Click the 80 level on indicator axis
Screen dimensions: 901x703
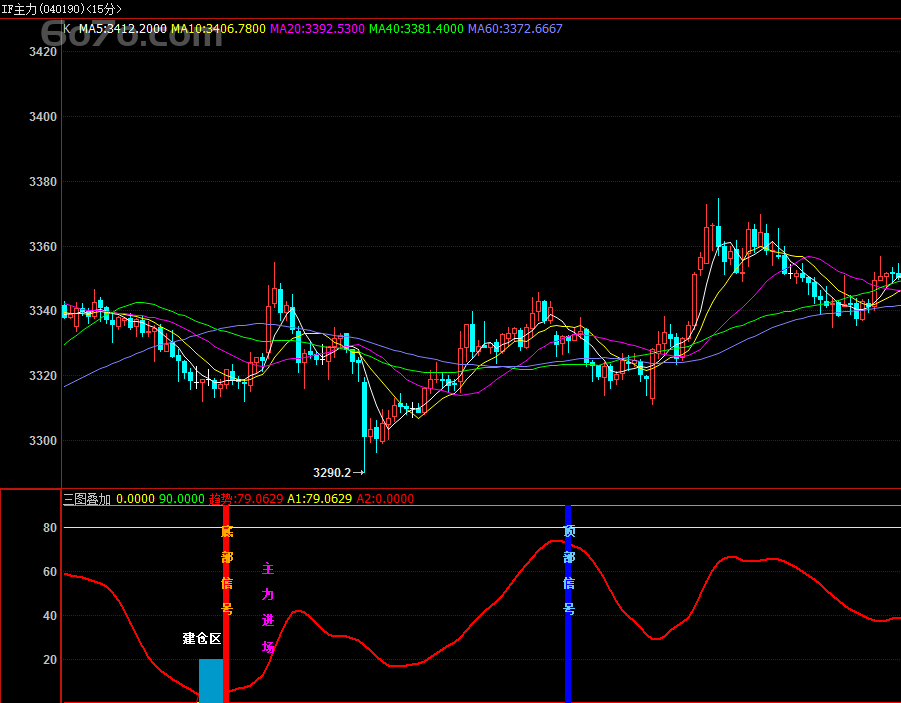pyautogui.click(x=49, y=527)
